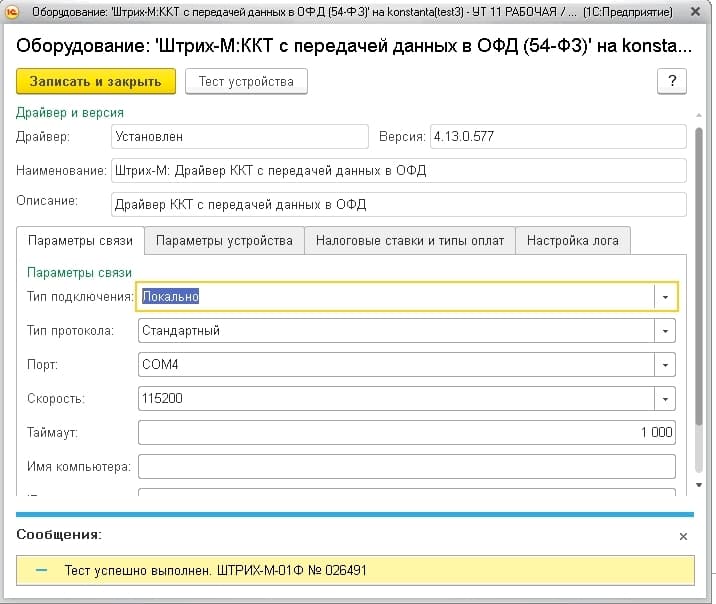
Task: Click message Тест успешно выполнен
Action: (215, 570)
